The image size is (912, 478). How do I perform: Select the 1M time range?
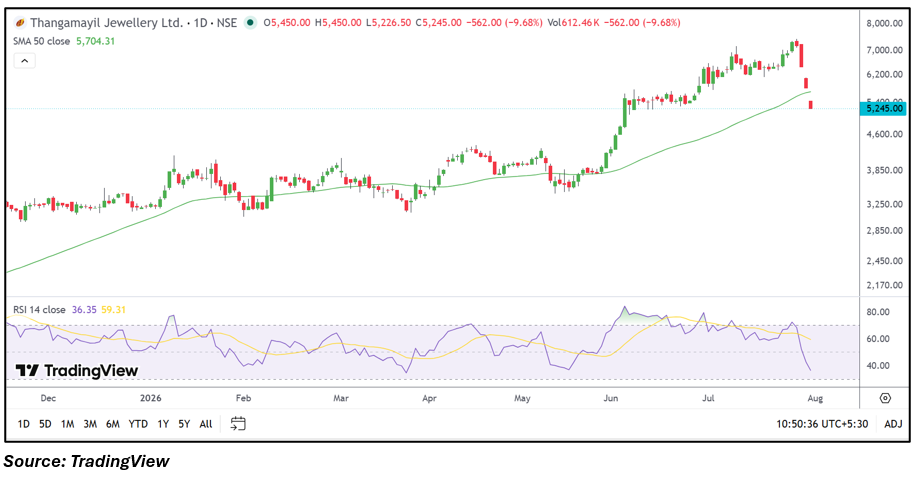pos(67,424)
